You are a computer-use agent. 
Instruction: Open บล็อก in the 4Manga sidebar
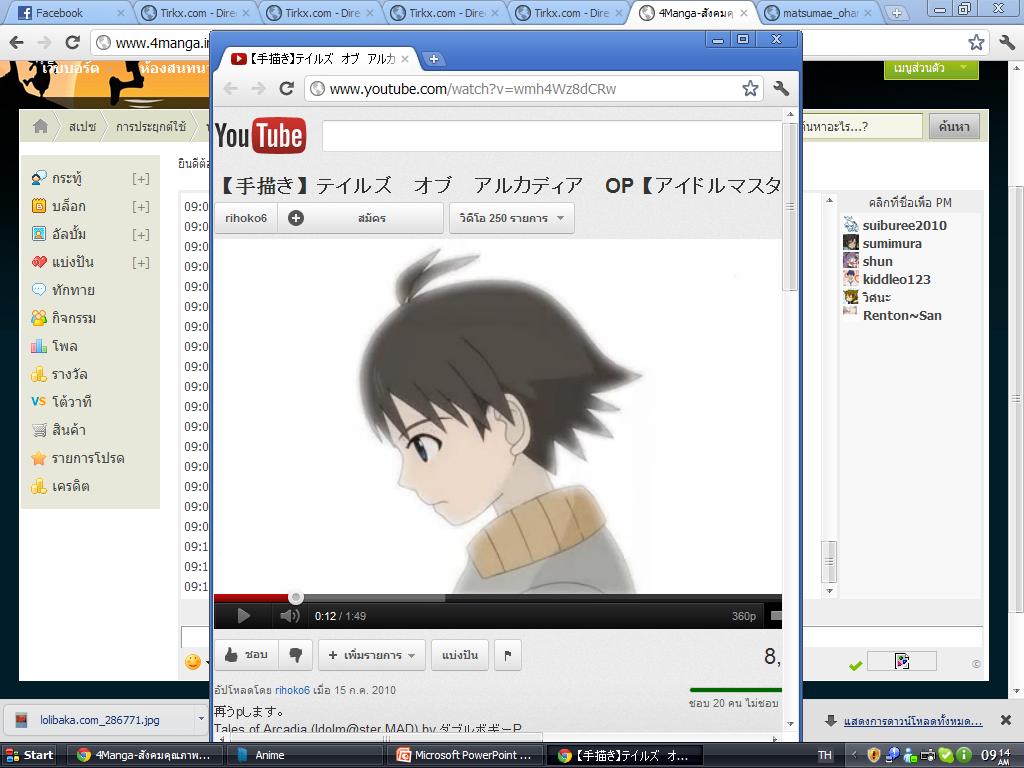(x=69, y=206)
